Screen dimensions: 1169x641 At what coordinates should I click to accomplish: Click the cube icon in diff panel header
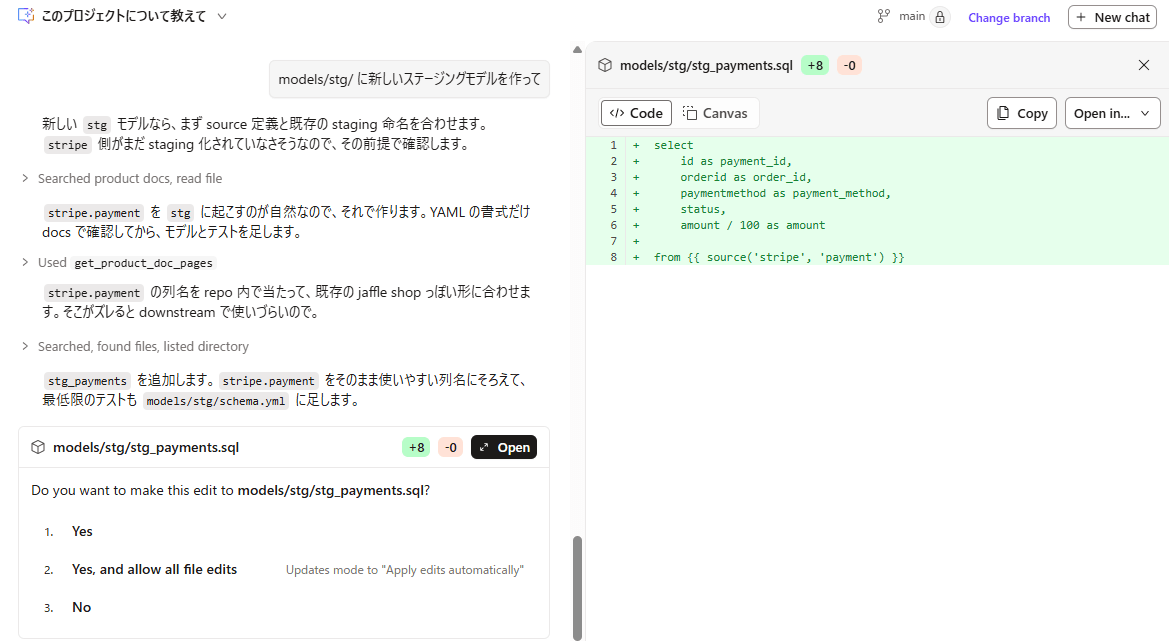[605, 65]
